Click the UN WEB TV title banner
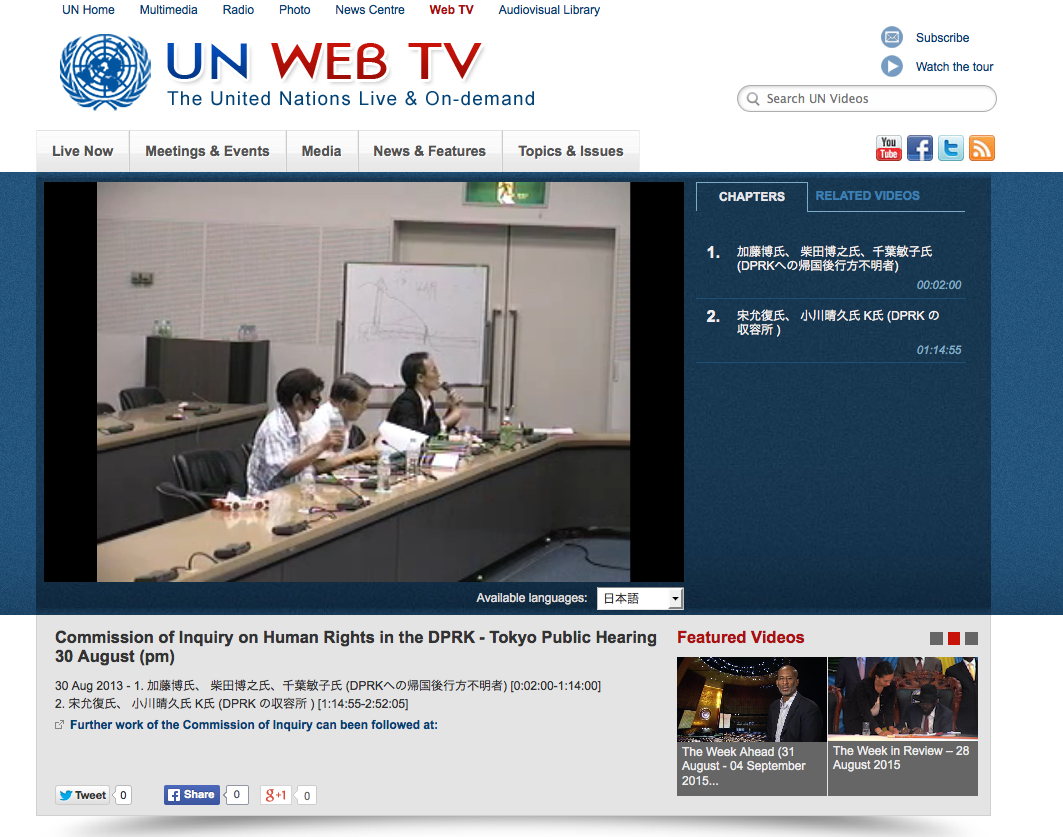Image resolution: width=1063 pixels, height=837 pixels. pyautogui.click(x=324, y=61)
